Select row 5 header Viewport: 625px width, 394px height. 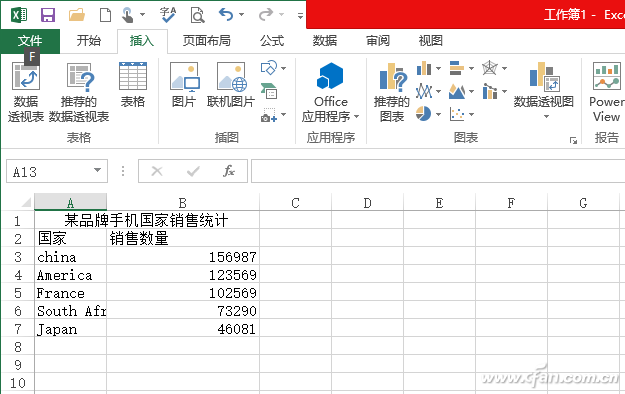[18, 293]
